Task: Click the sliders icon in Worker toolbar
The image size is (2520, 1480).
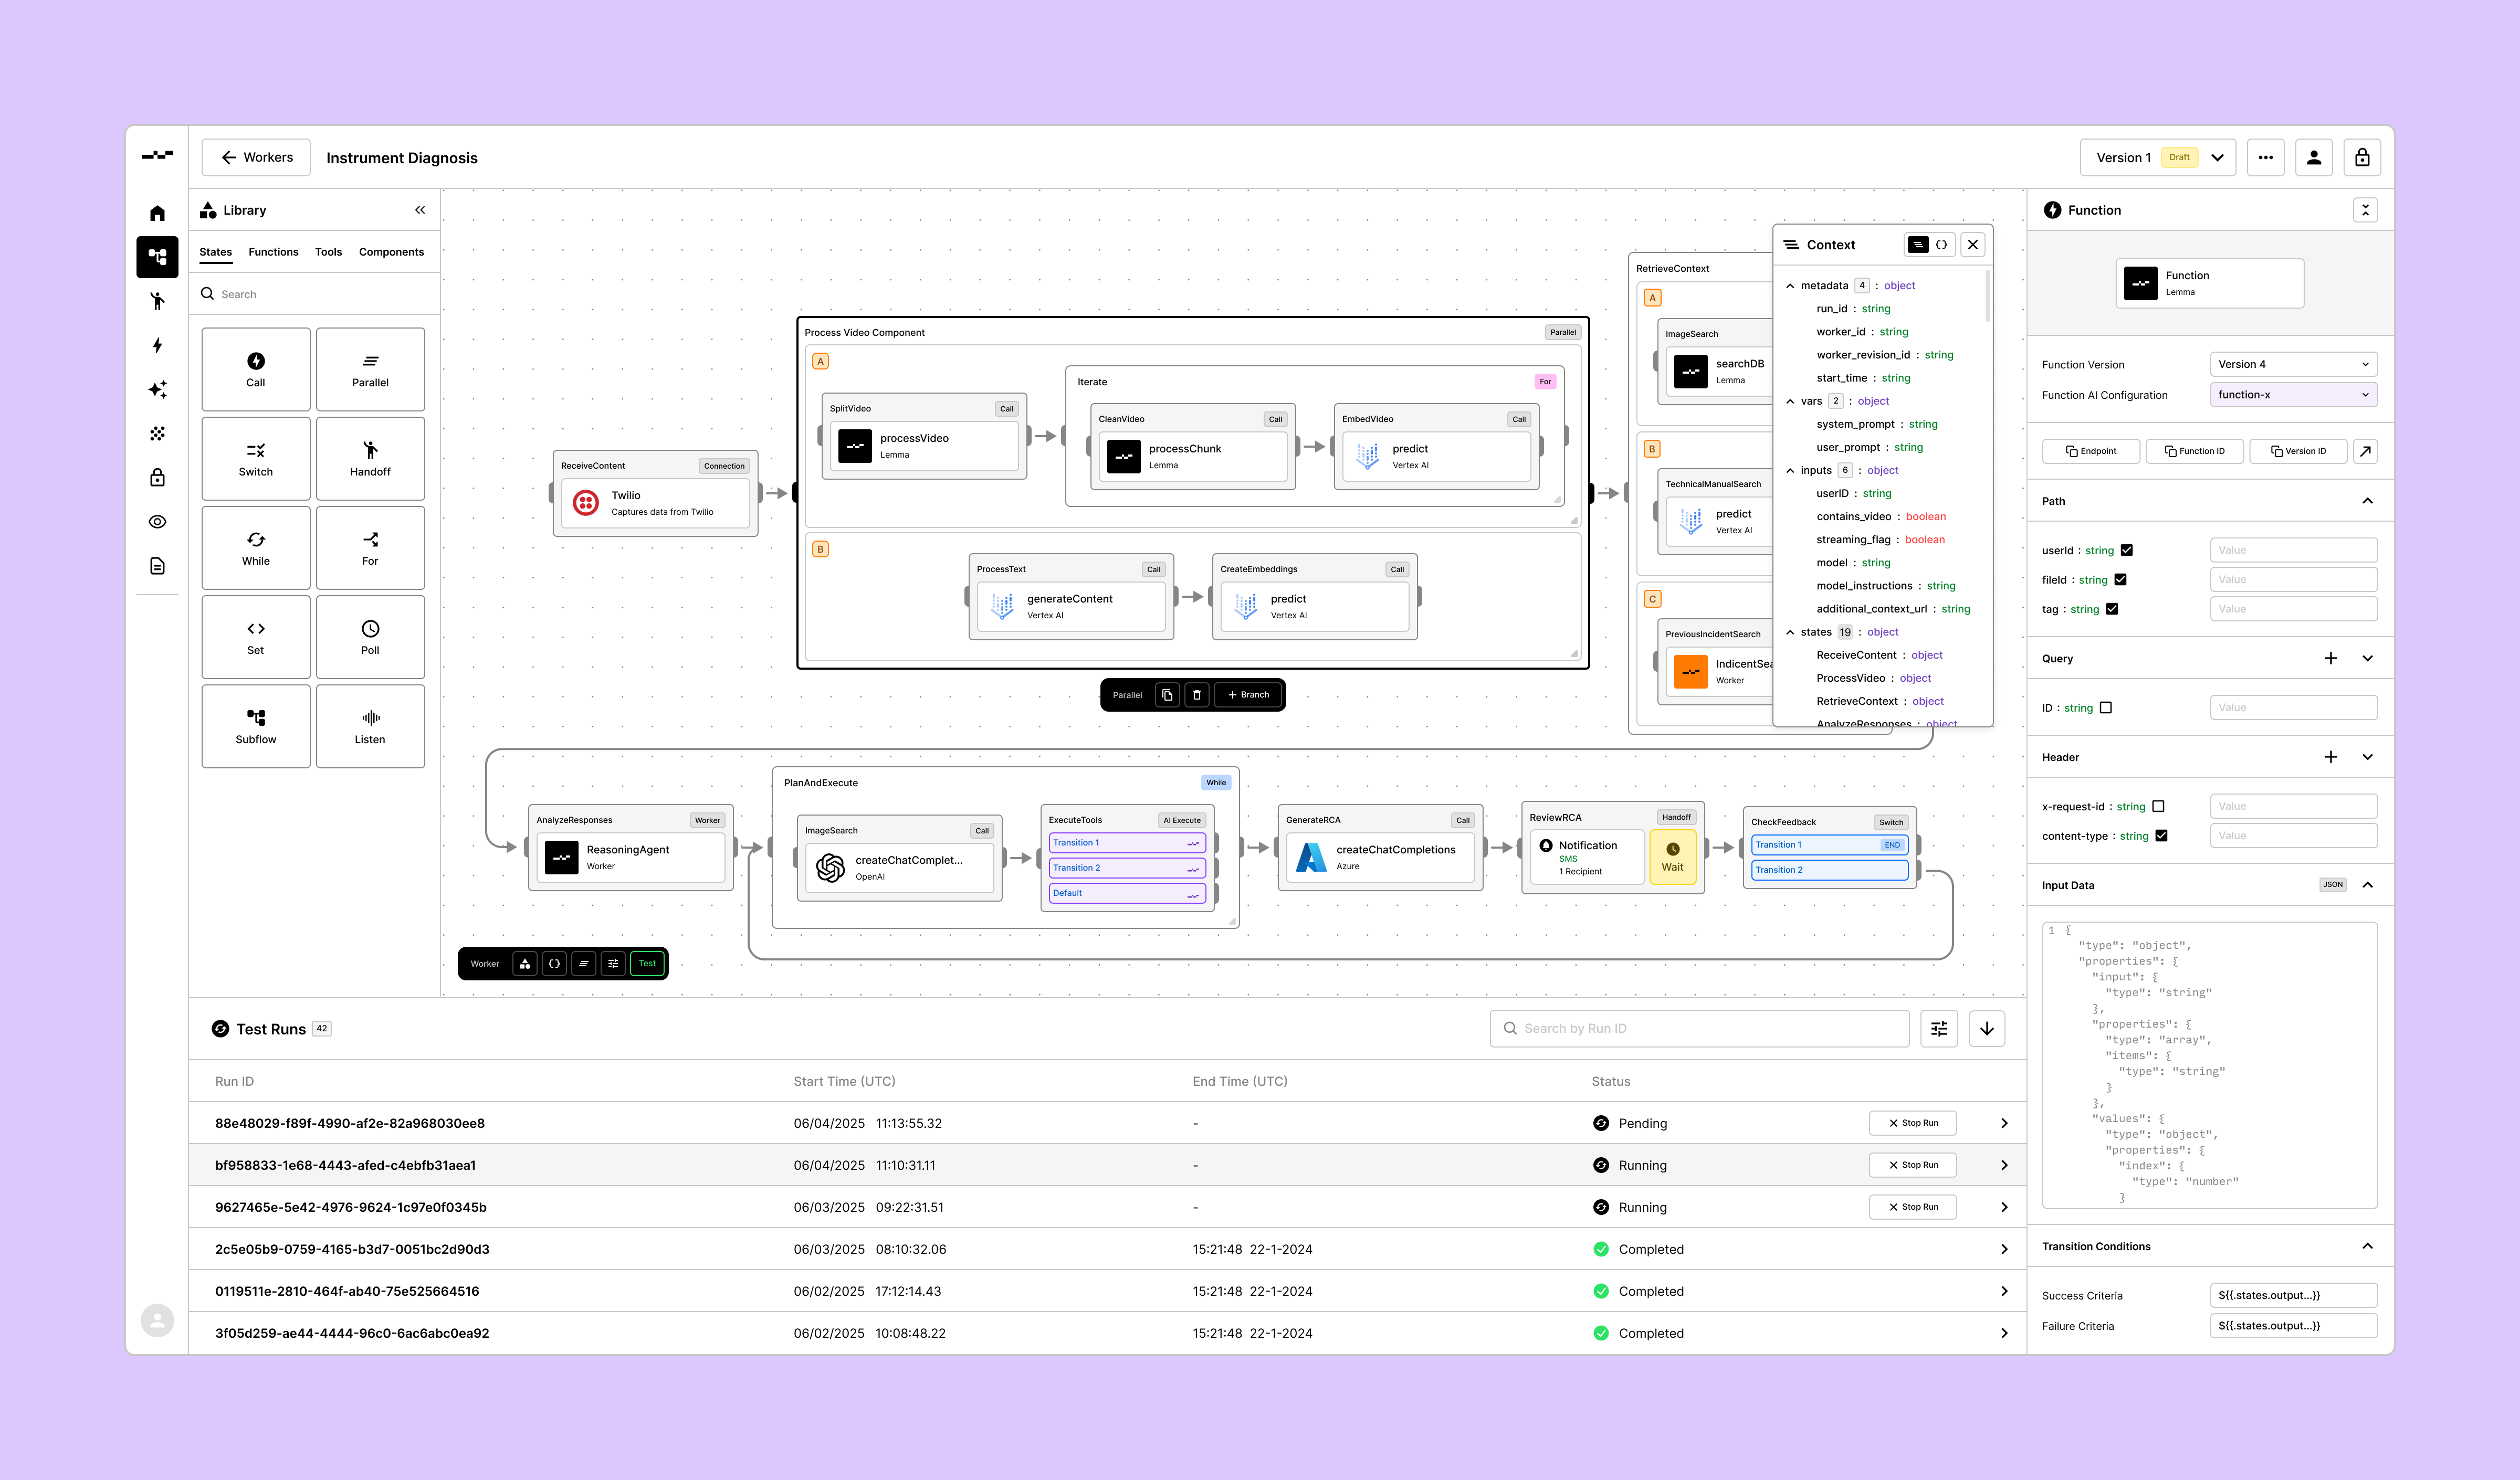Action: (613, 964)
